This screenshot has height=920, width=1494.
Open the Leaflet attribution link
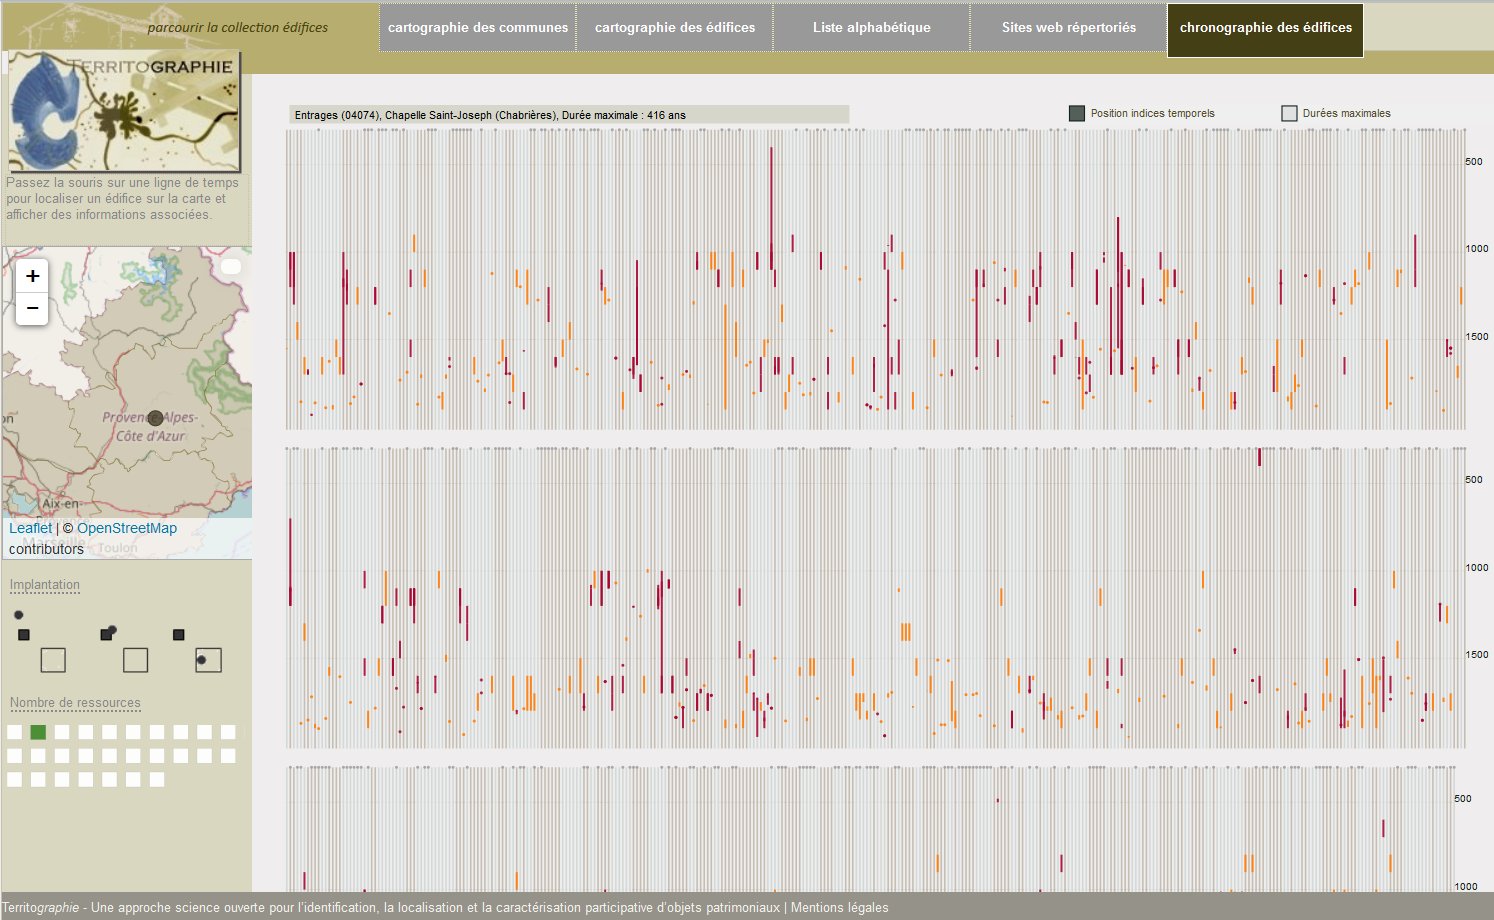[x=30, y=528]
